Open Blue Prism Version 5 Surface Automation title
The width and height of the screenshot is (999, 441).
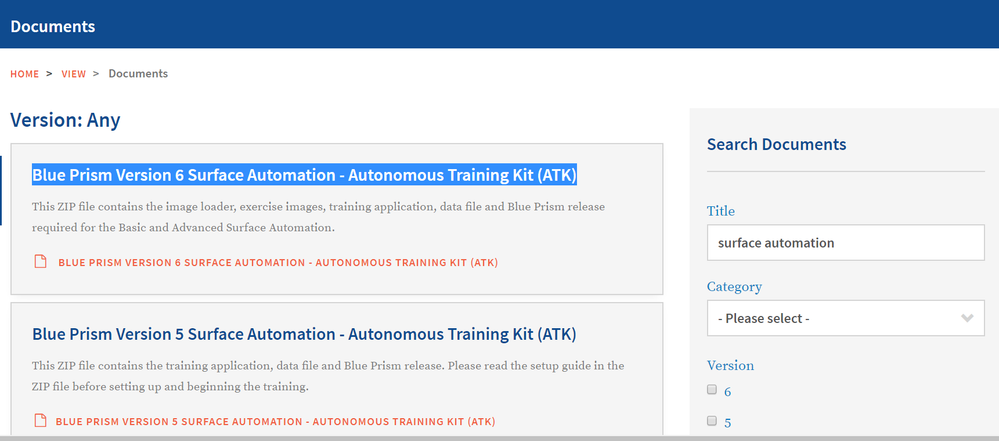click(305, 334)
